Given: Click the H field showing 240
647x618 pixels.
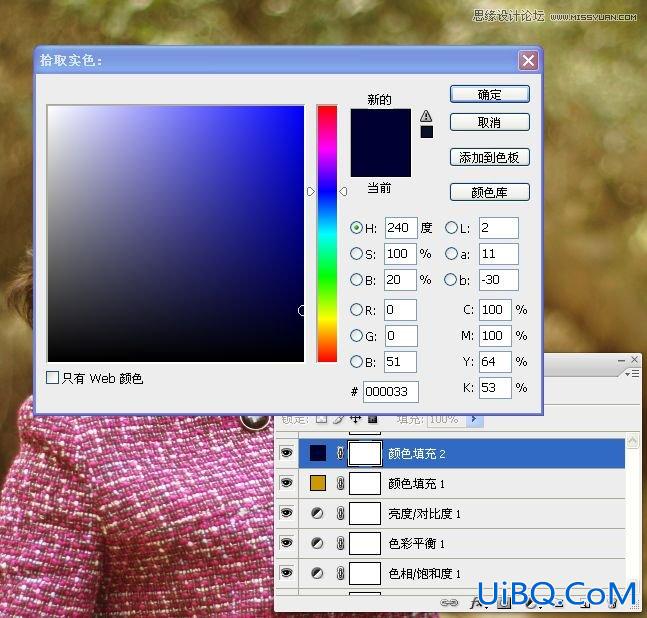Looking at the screenshot, I should click(401, 228).
